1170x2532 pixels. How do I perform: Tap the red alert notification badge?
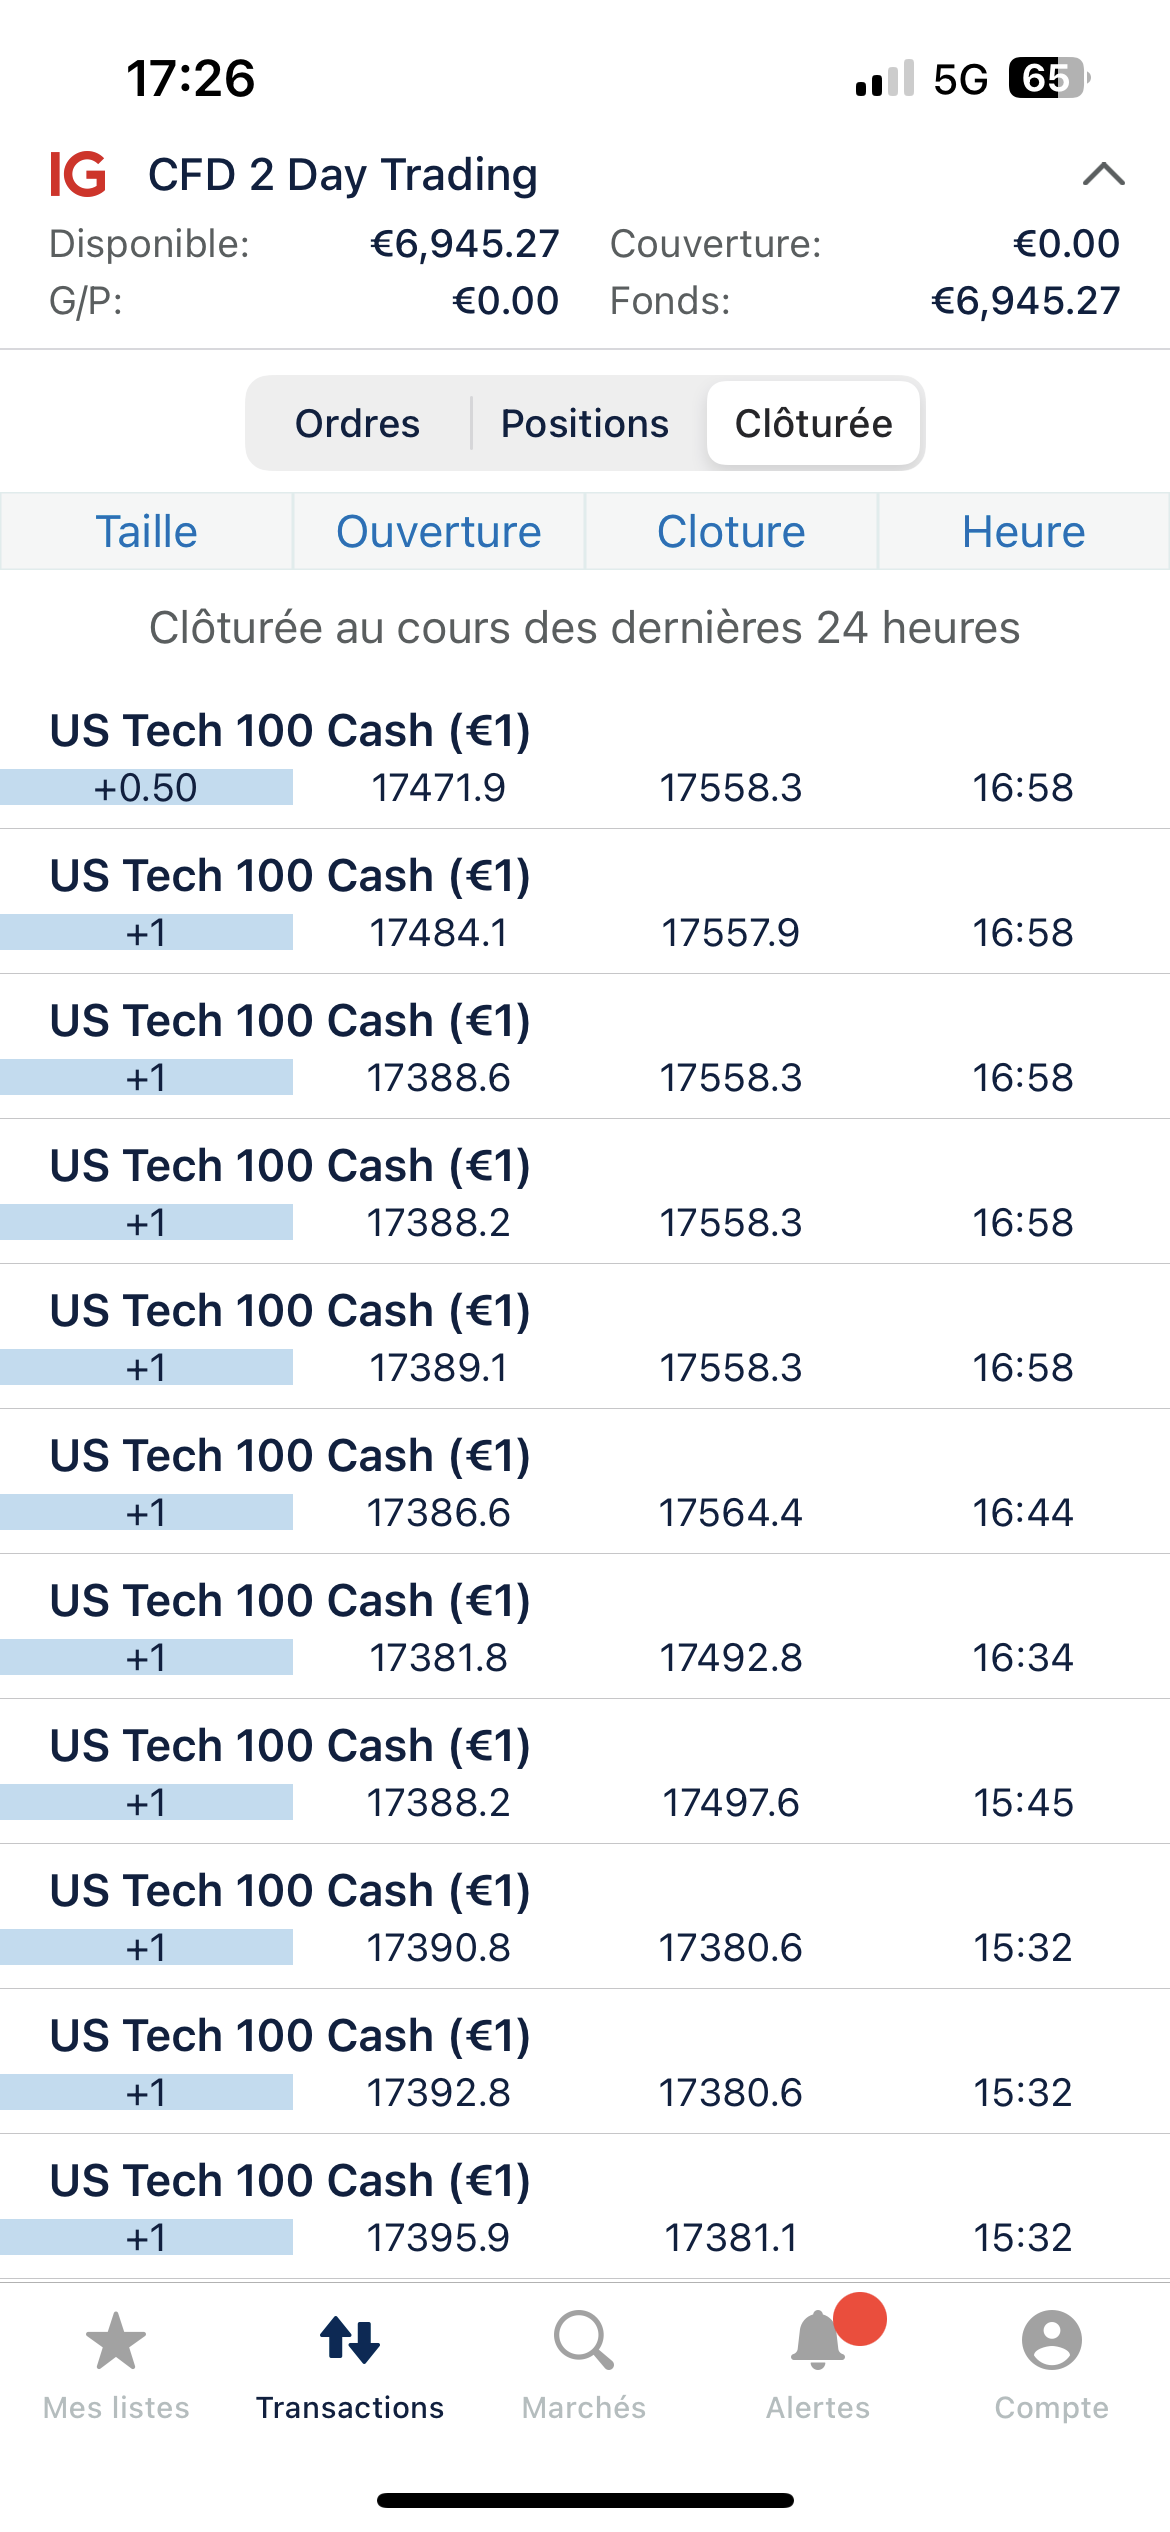point(860,2318)
